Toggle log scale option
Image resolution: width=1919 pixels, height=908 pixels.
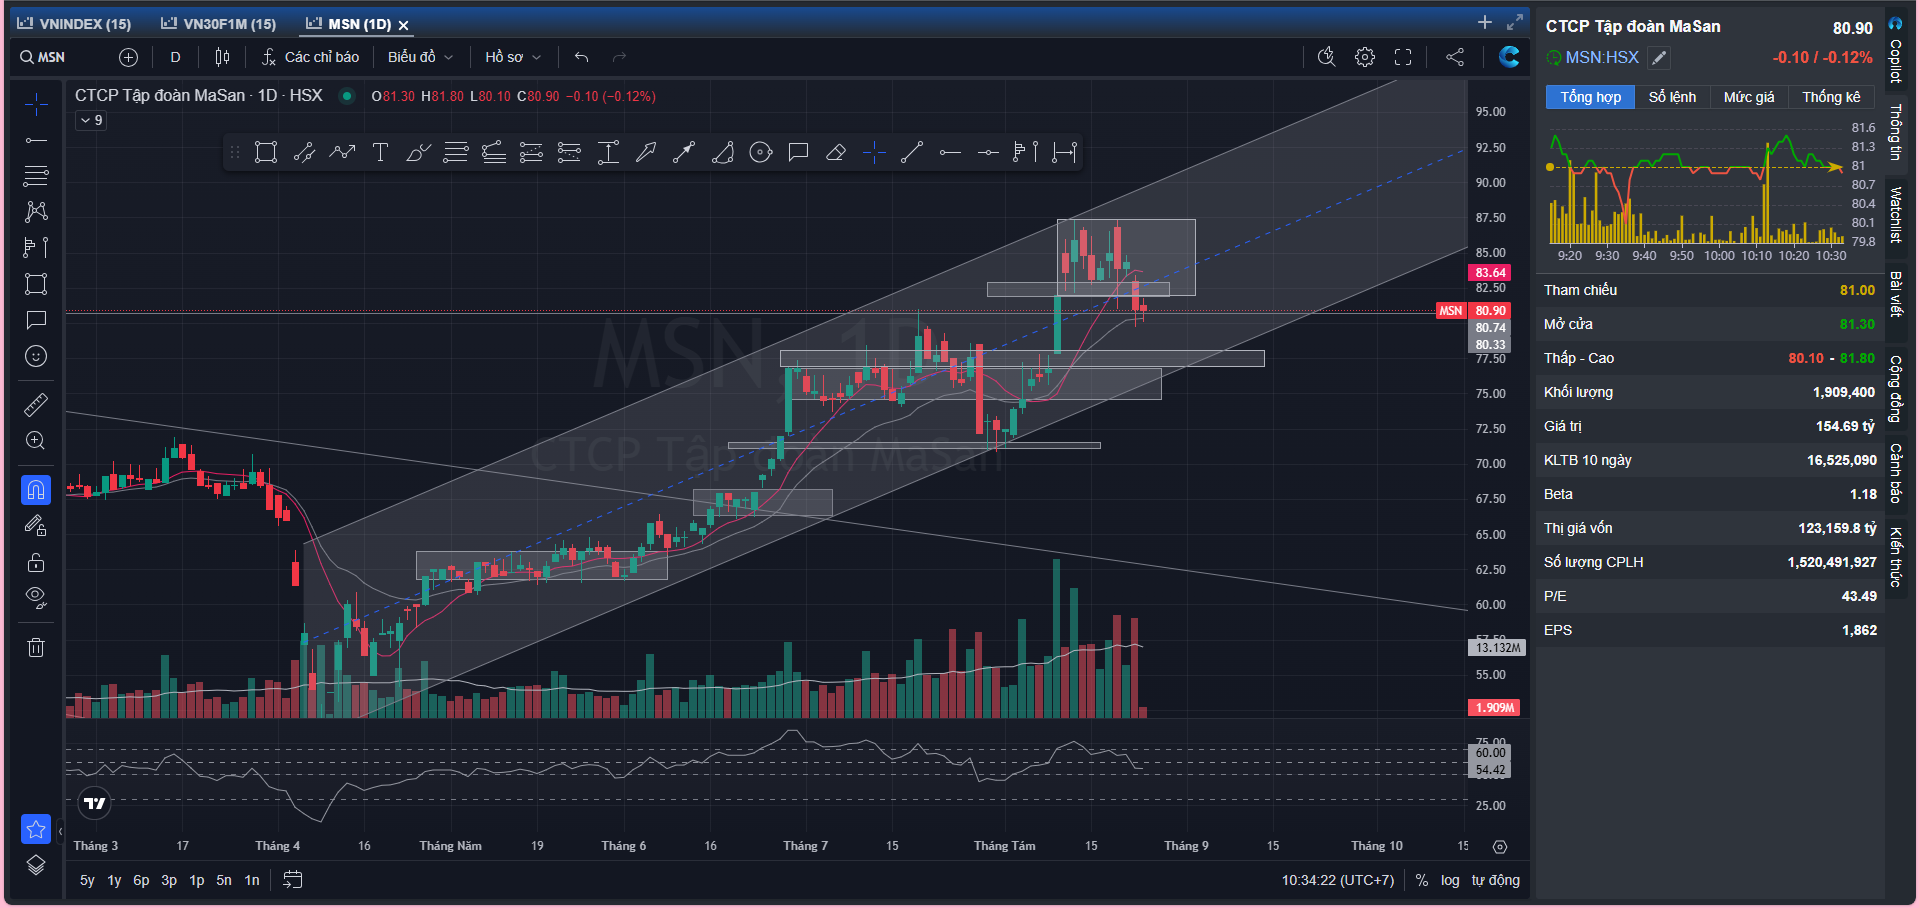(1450, 880)
